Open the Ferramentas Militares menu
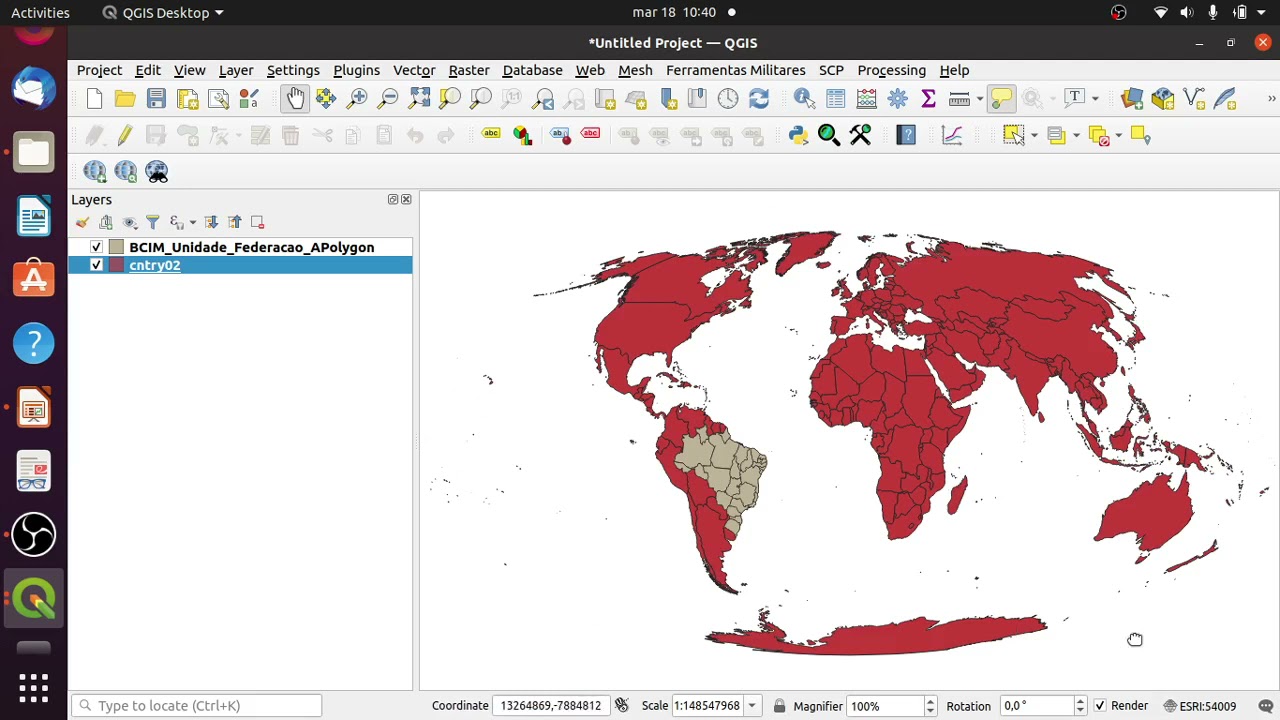The height and width of the screenshot is (720, 1280). pos(735,70)
